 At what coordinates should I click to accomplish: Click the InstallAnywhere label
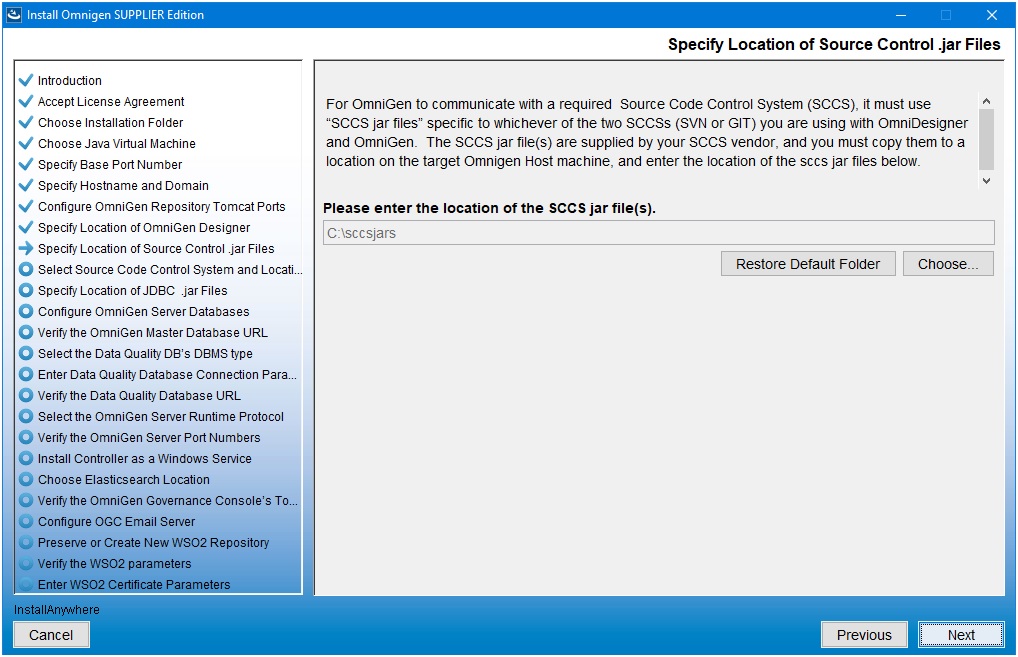(x=56, y=610)
